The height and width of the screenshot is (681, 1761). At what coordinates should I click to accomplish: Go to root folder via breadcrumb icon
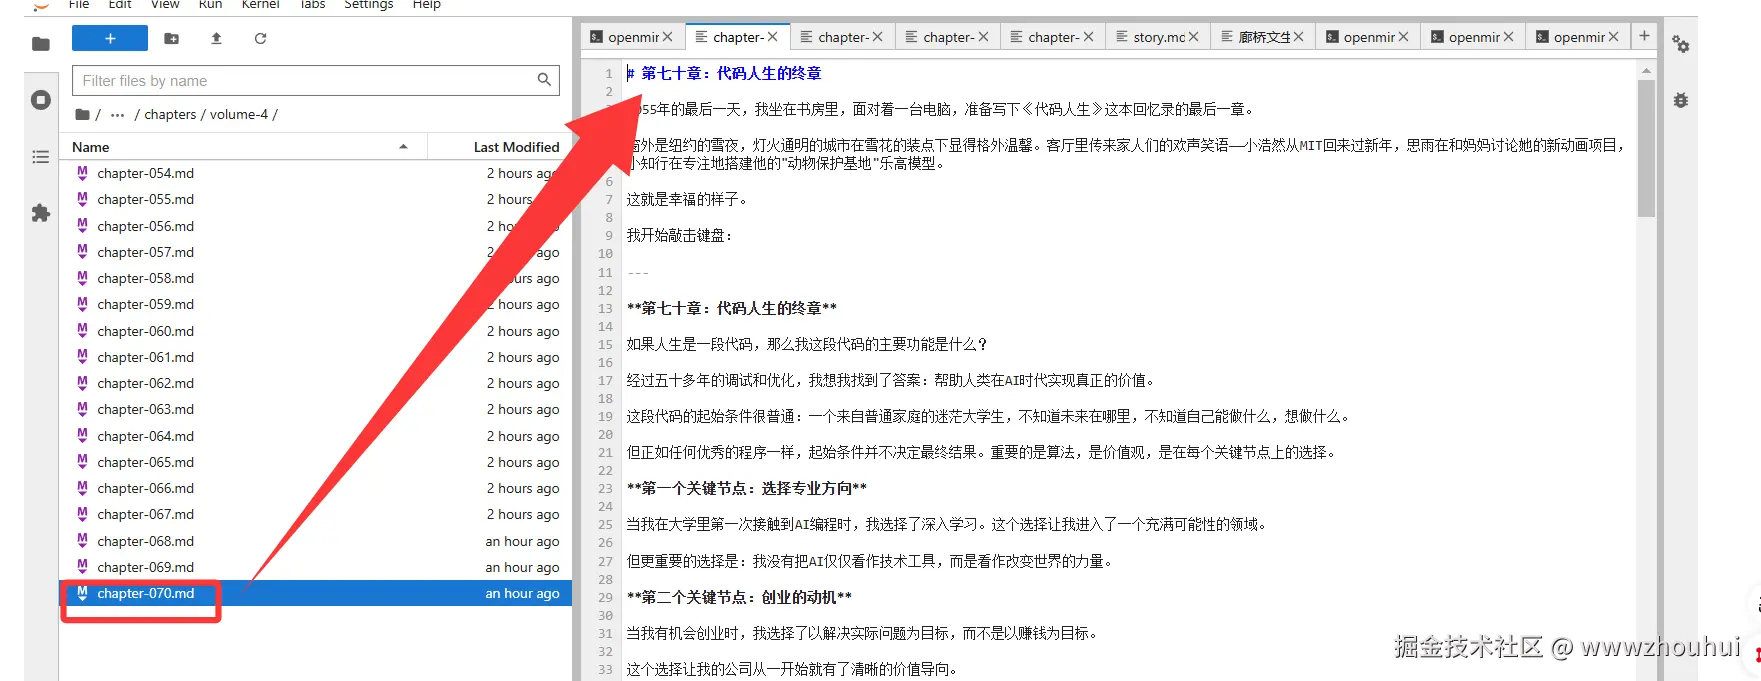82,114
